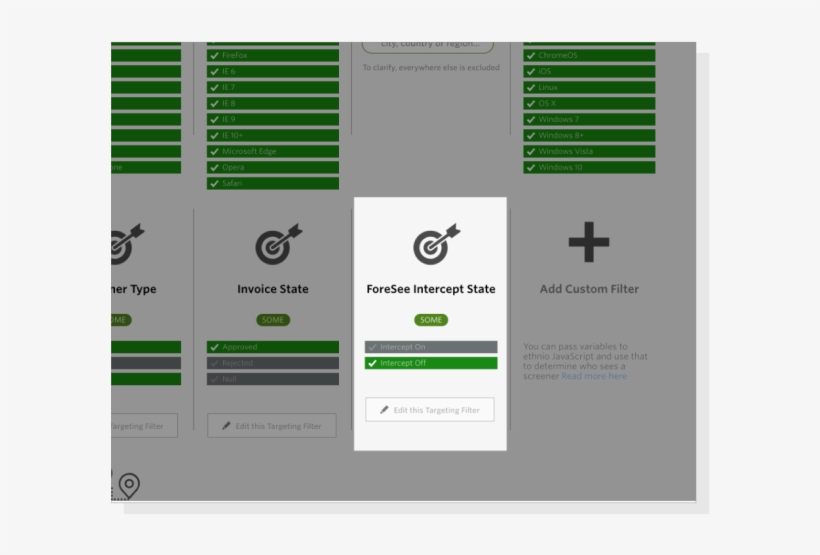The image size is (820, 555).
Task: Open the Read more here link
Action: click(594, 376)
